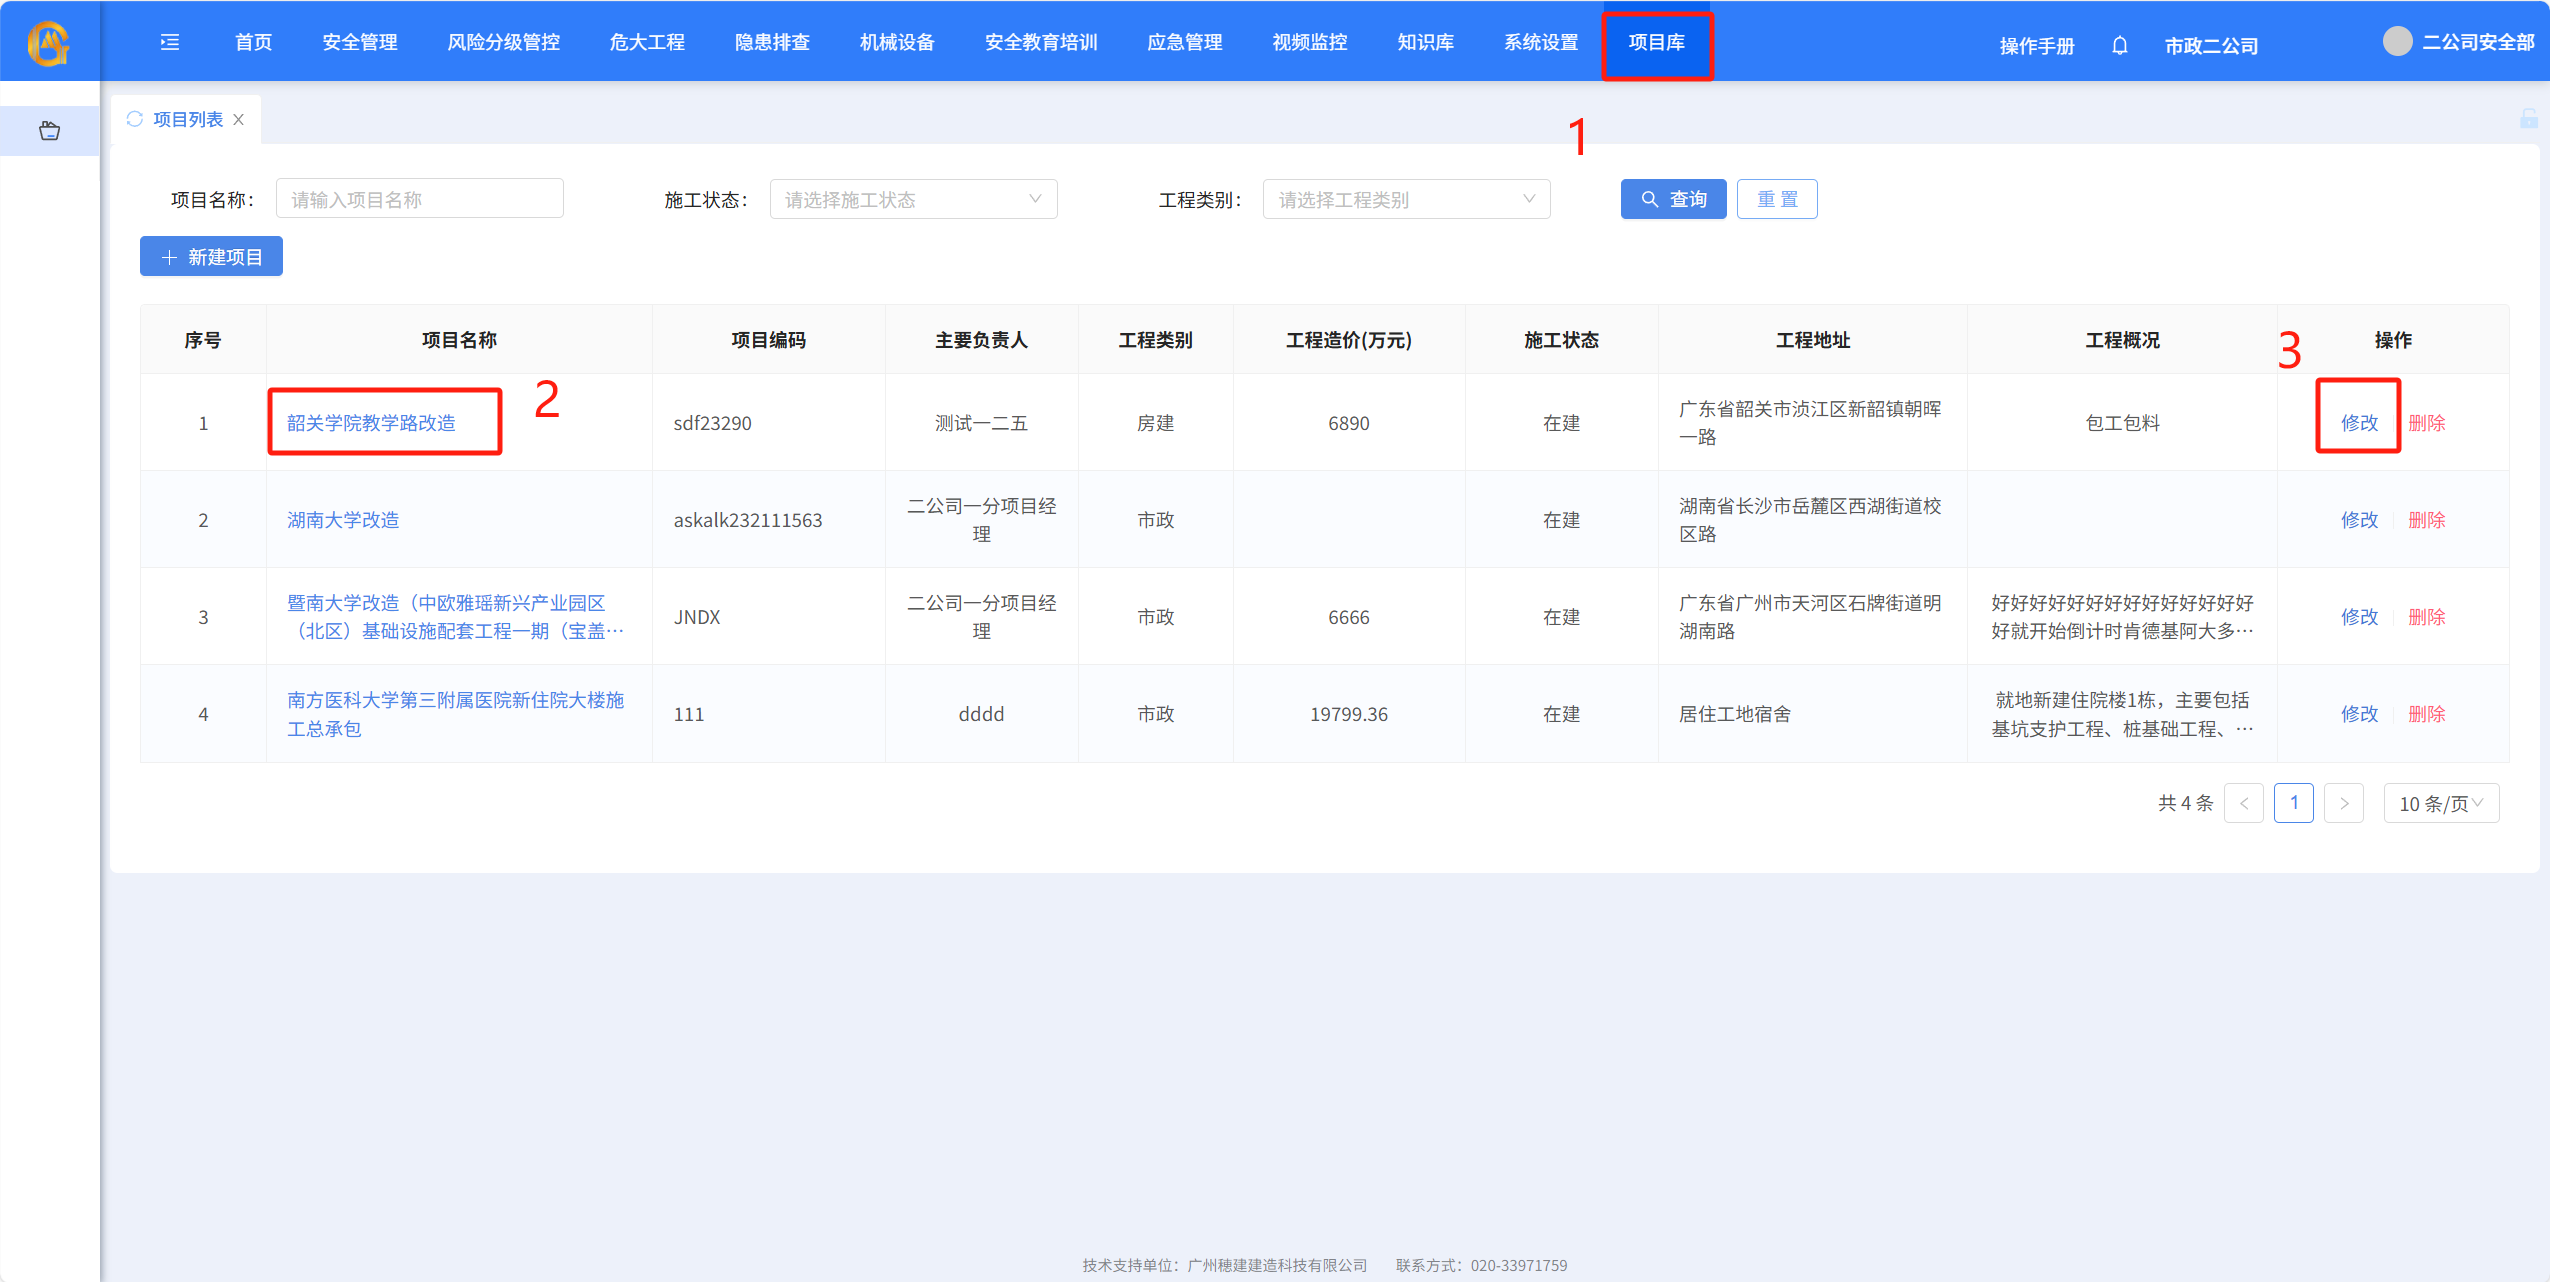2550x1282 pixels.
Task: Click 删除 for 南方医科大学 project row
Action: (x=2426, y=714)
